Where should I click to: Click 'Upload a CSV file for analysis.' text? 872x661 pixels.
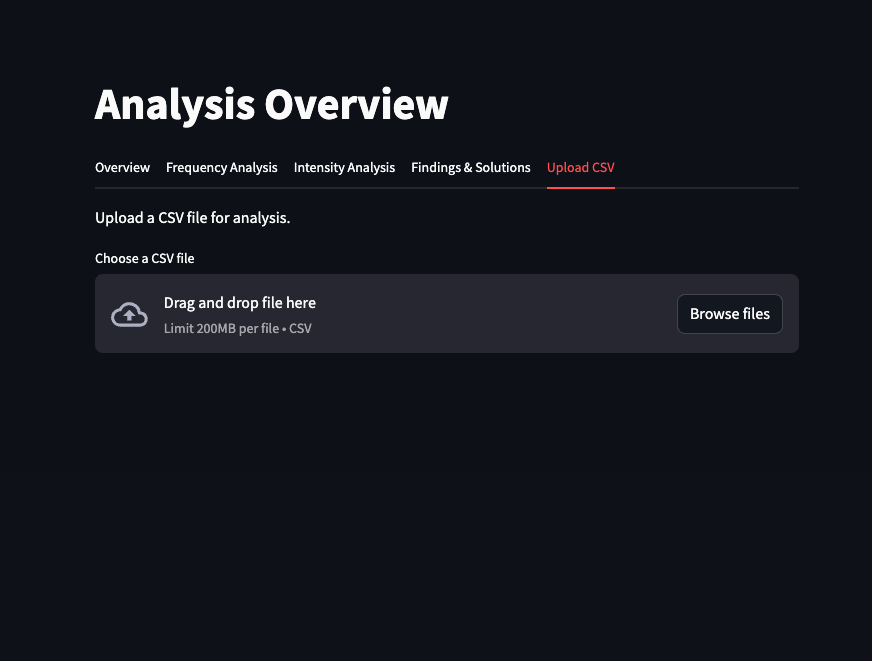click(192, 218)
